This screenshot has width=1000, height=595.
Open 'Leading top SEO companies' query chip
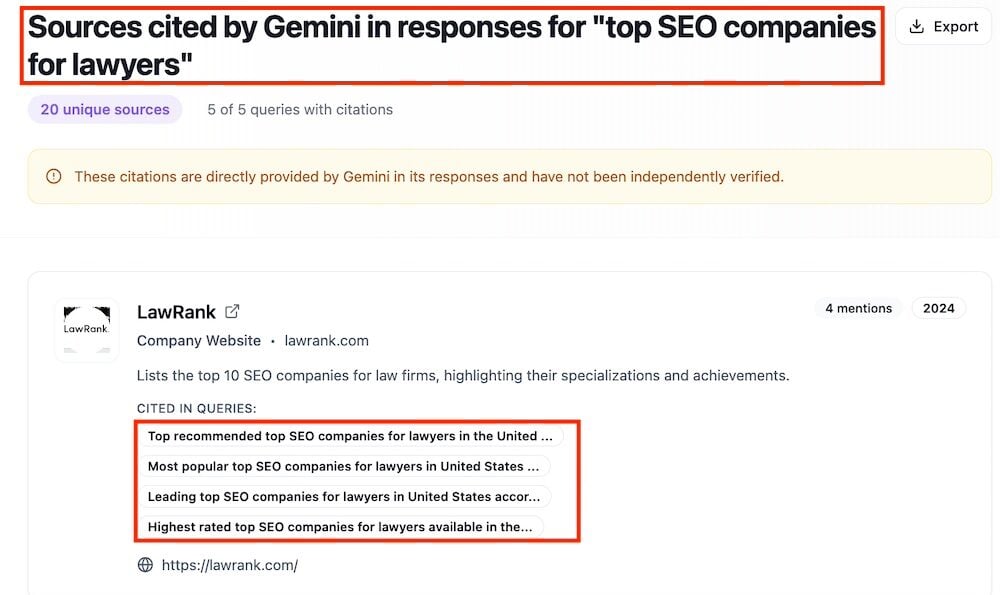coord(344,496)
